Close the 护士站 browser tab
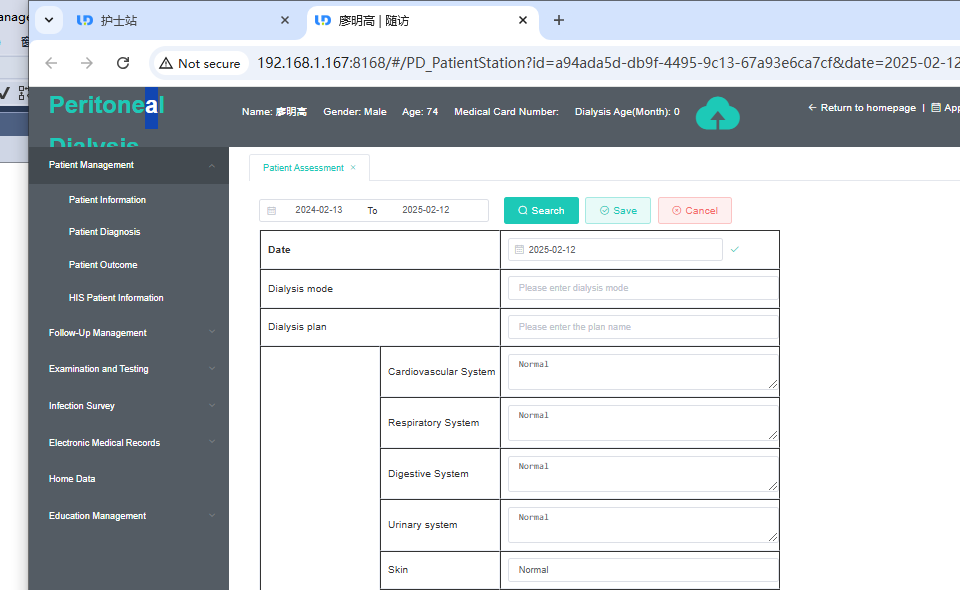960x590 pixels. 285,20
